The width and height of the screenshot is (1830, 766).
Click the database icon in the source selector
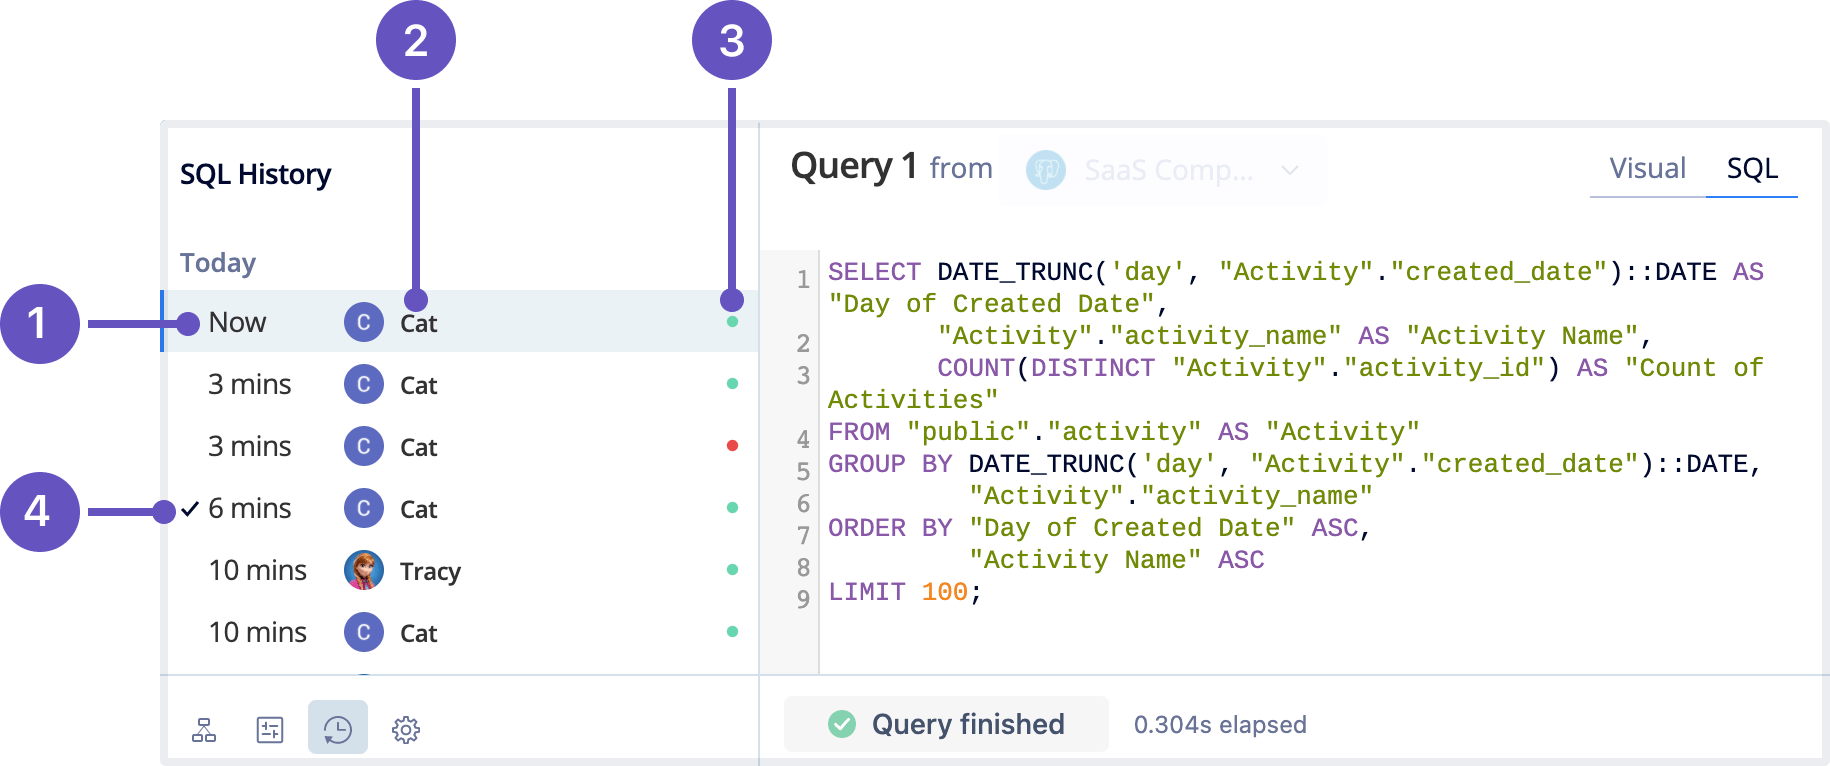(x=1046, y=170)
